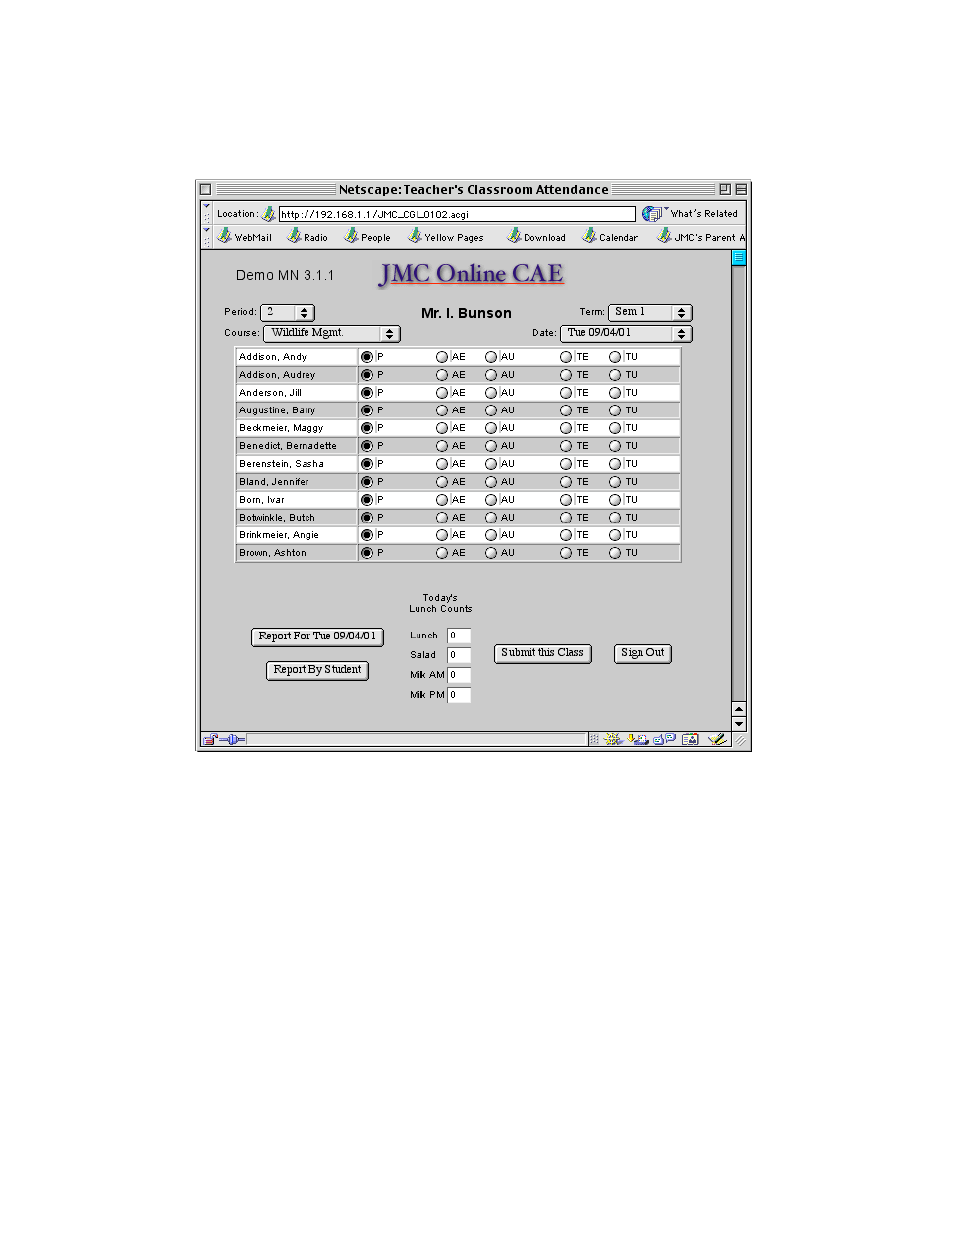This screenshot has height=1235, width=954.
Task: Click the teacher name Mr. I. Bunson
Action: [466, 313]
